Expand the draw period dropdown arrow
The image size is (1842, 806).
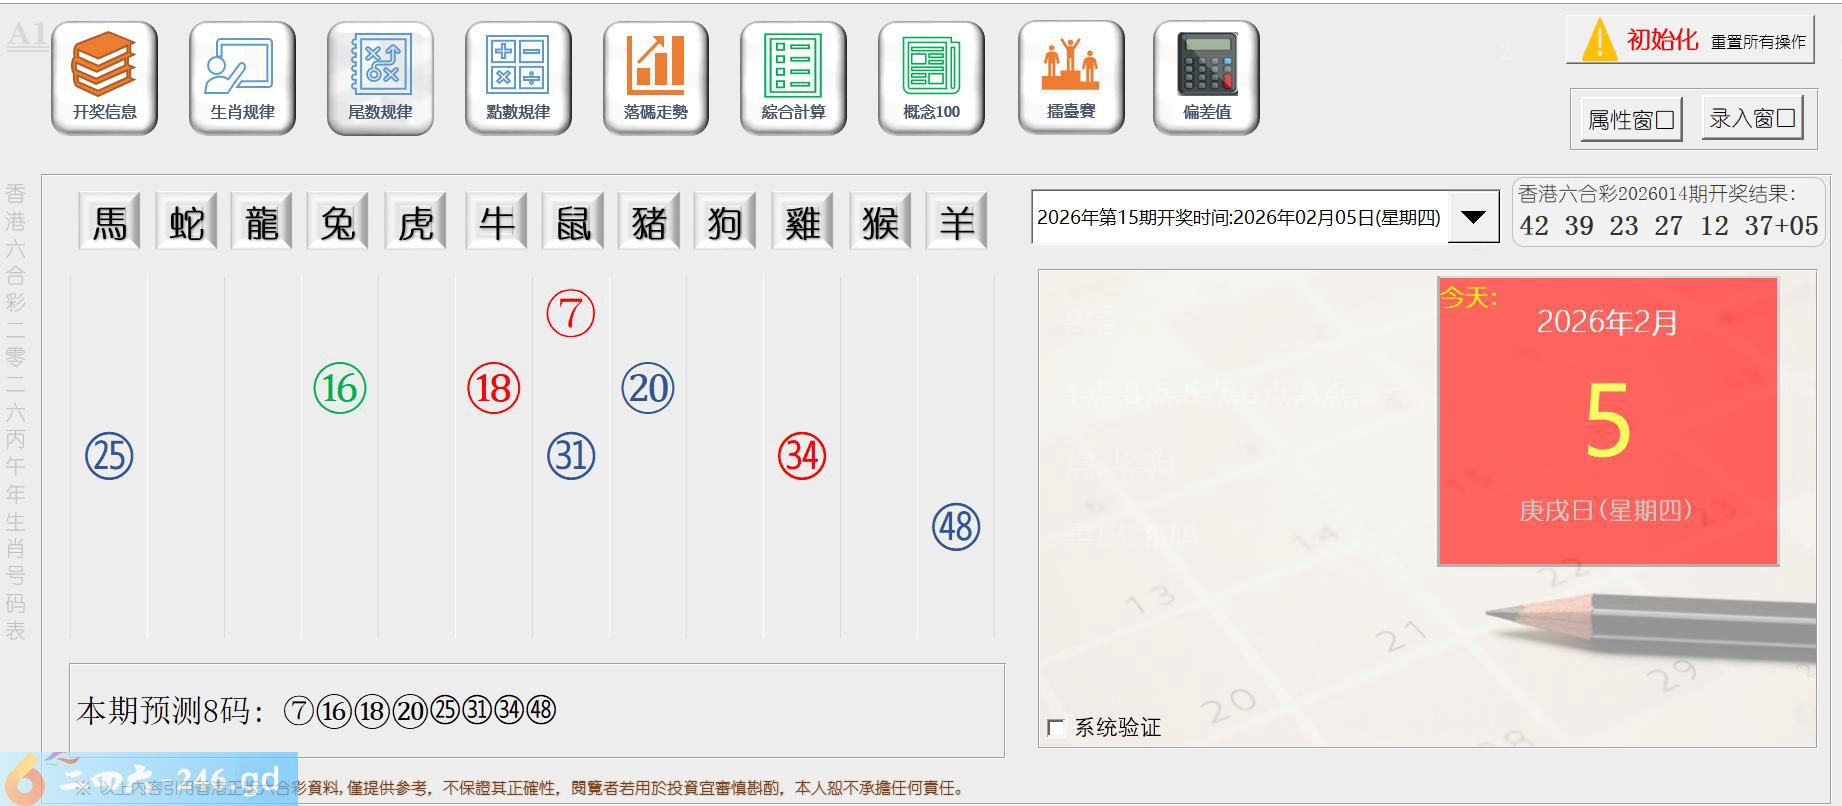click(1473, 217)
